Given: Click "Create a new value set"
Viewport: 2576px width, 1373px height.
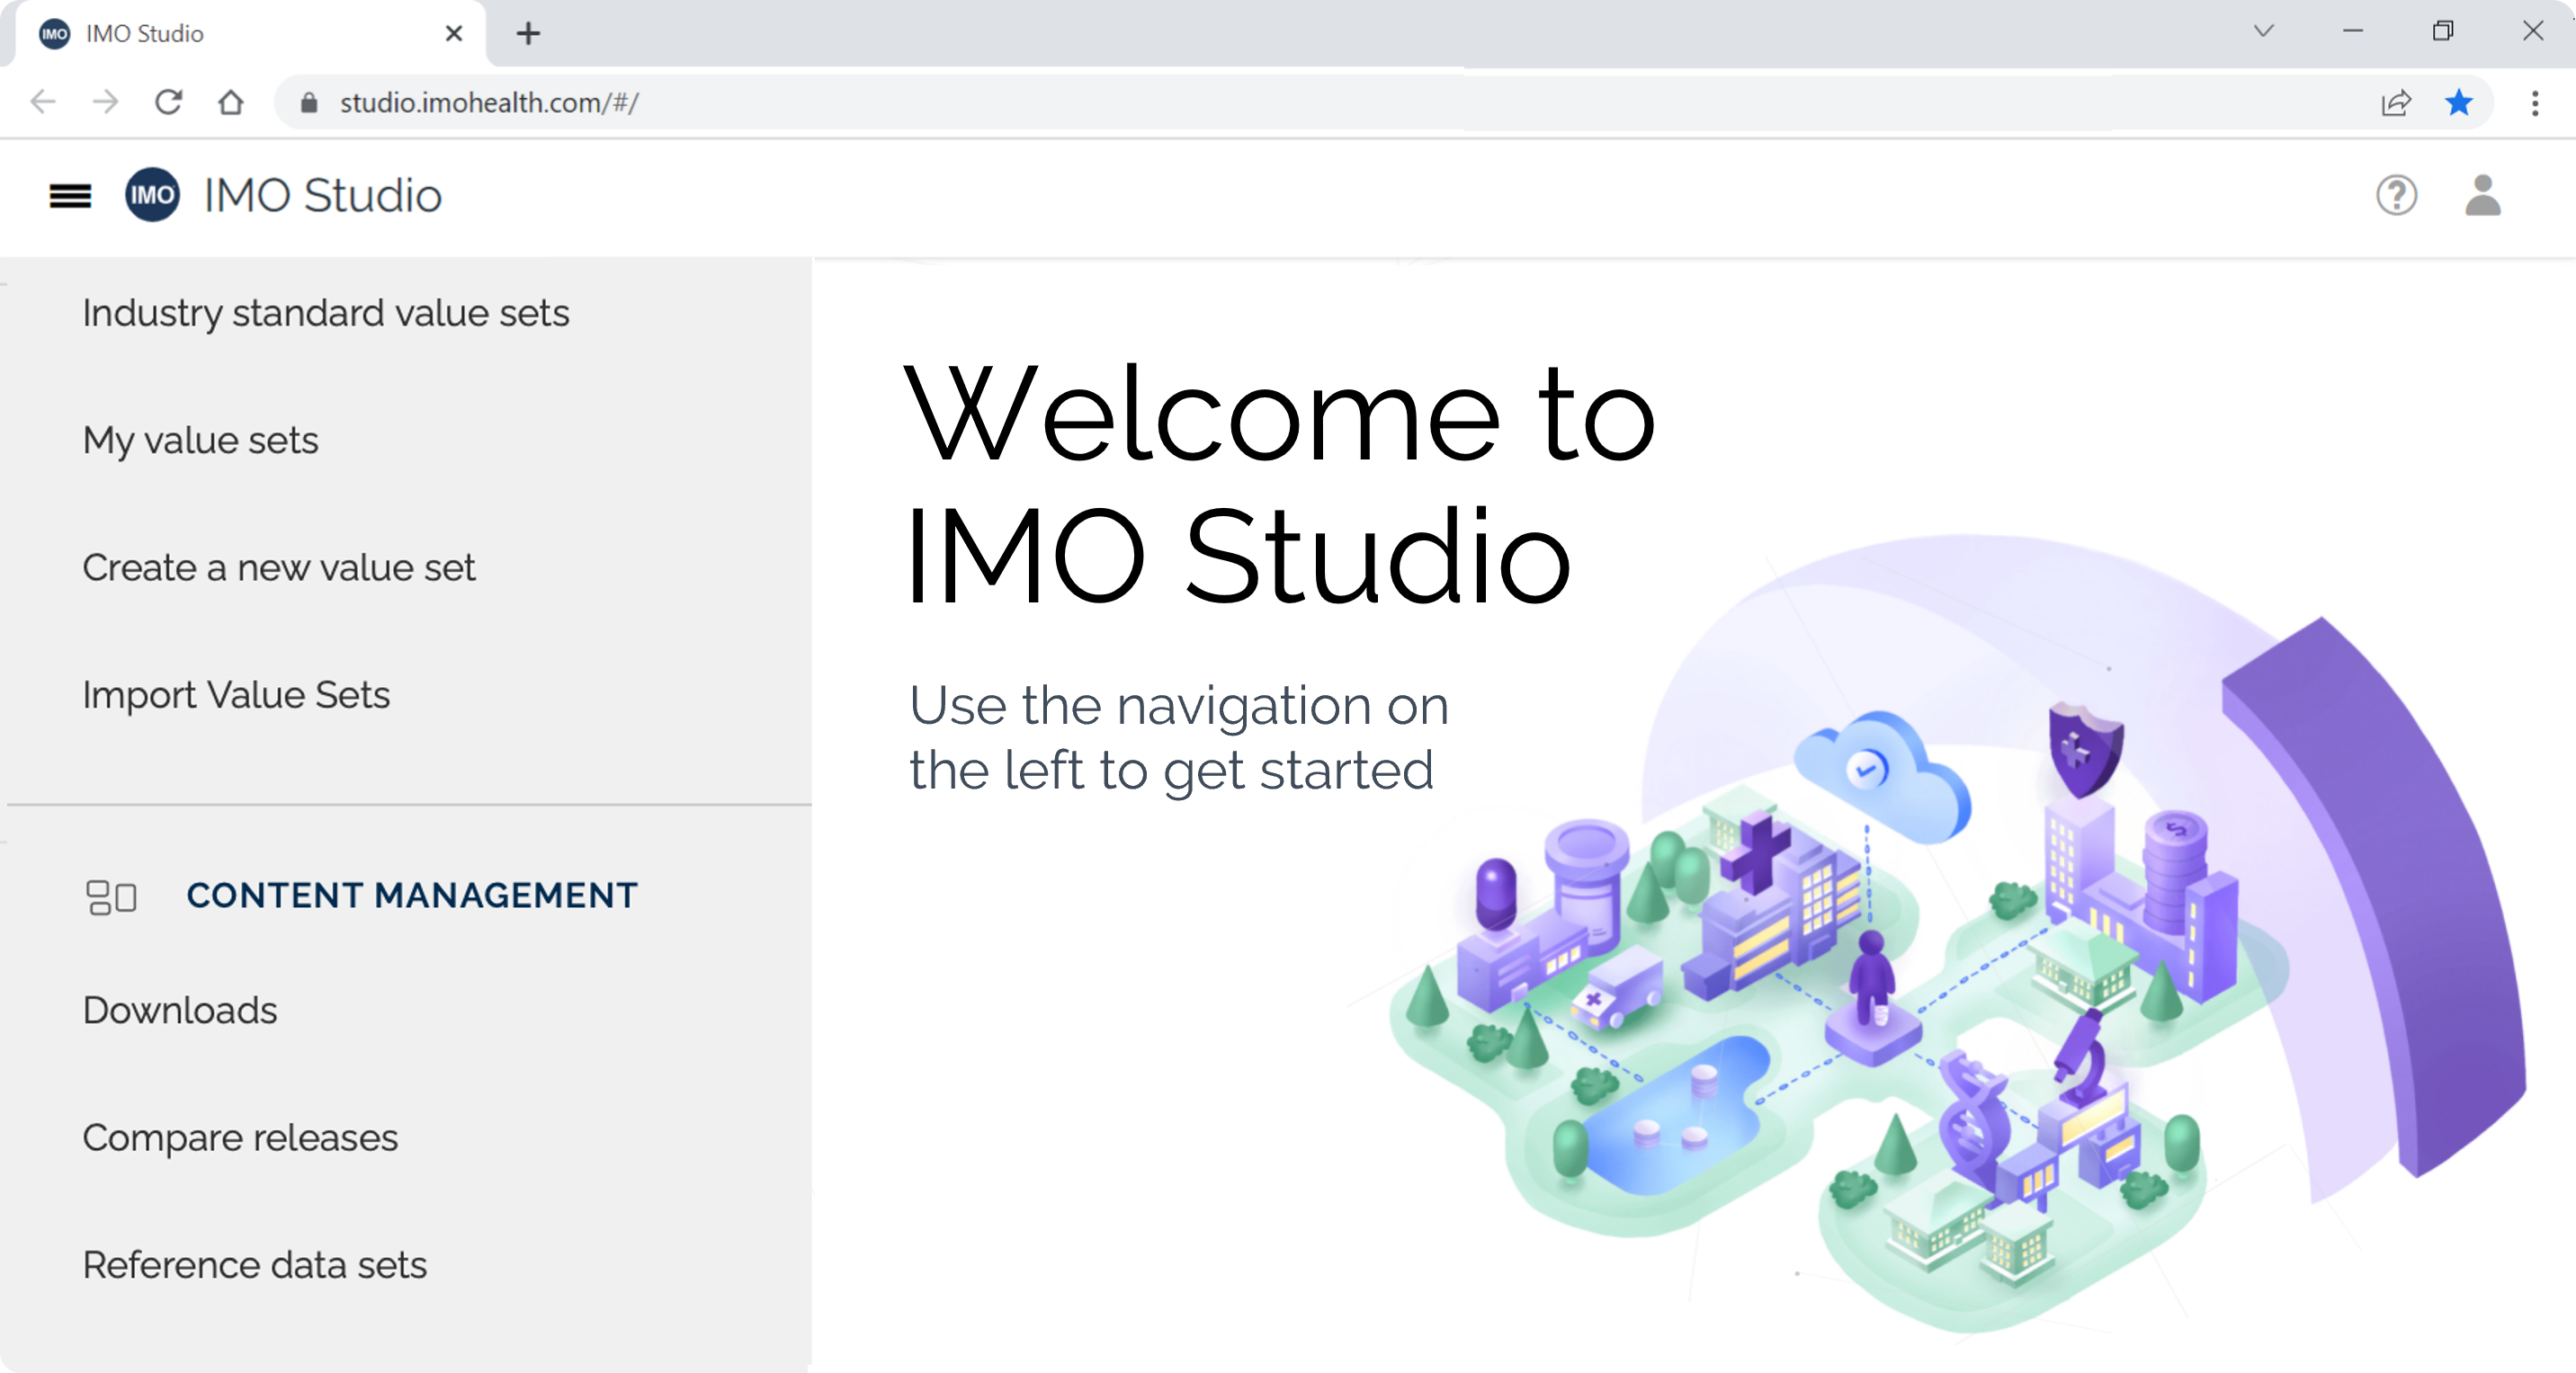Looking at the screenshot, I should click(279, 567).
